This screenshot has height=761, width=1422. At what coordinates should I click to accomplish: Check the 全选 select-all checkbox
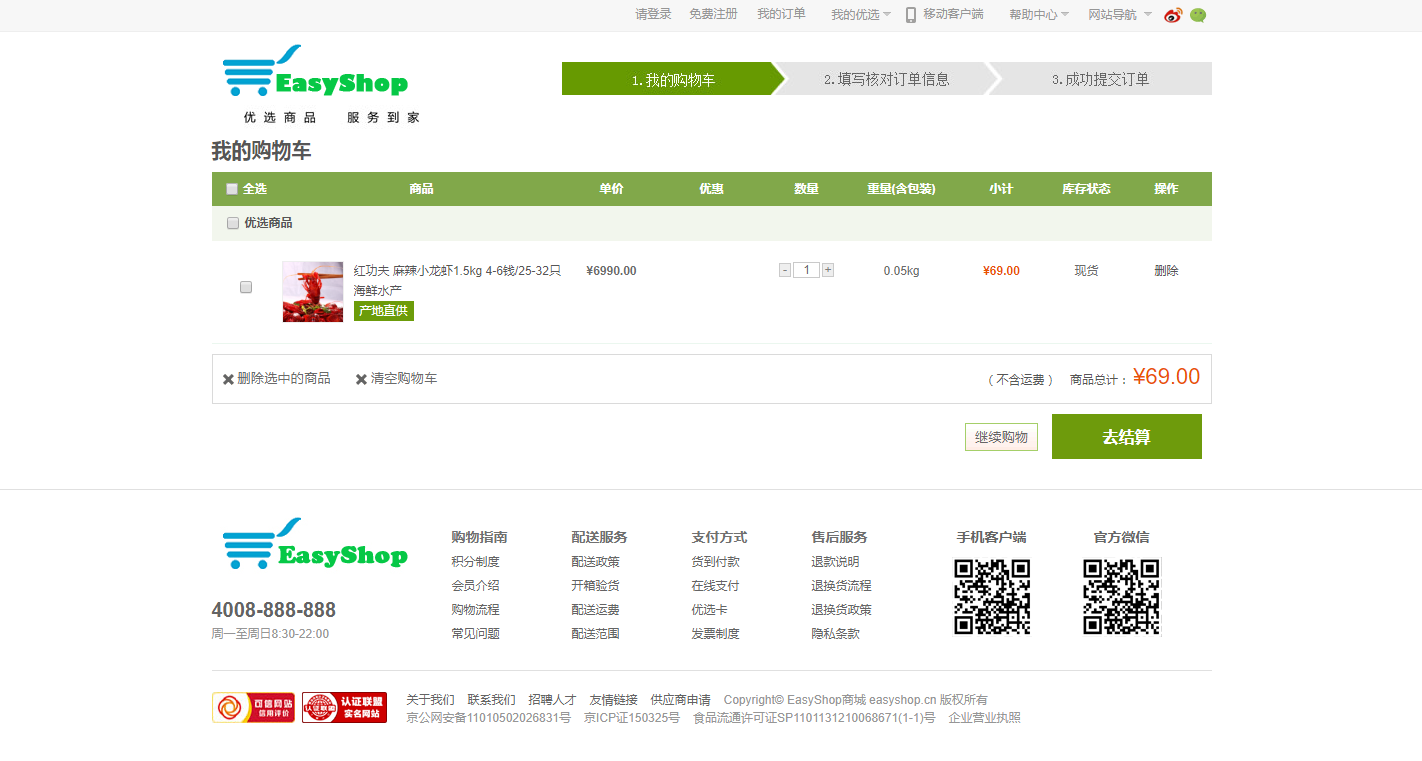(x=232, y=189)
